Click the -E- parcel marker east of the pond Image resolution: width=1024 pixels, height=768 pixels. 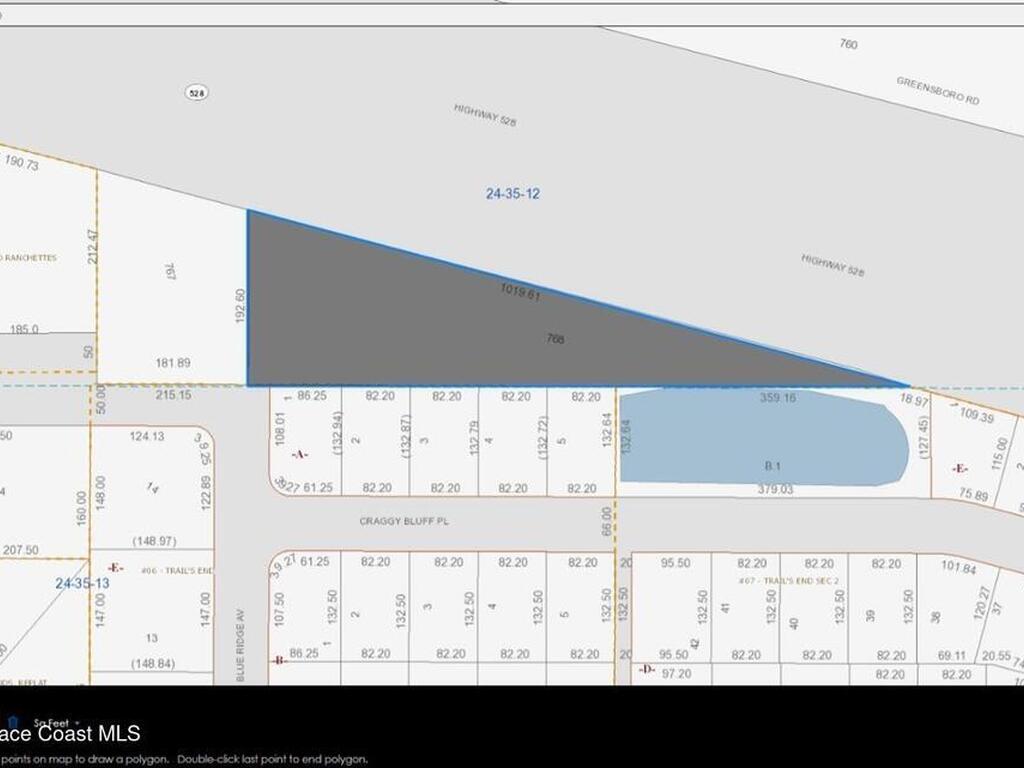(958, 466)
